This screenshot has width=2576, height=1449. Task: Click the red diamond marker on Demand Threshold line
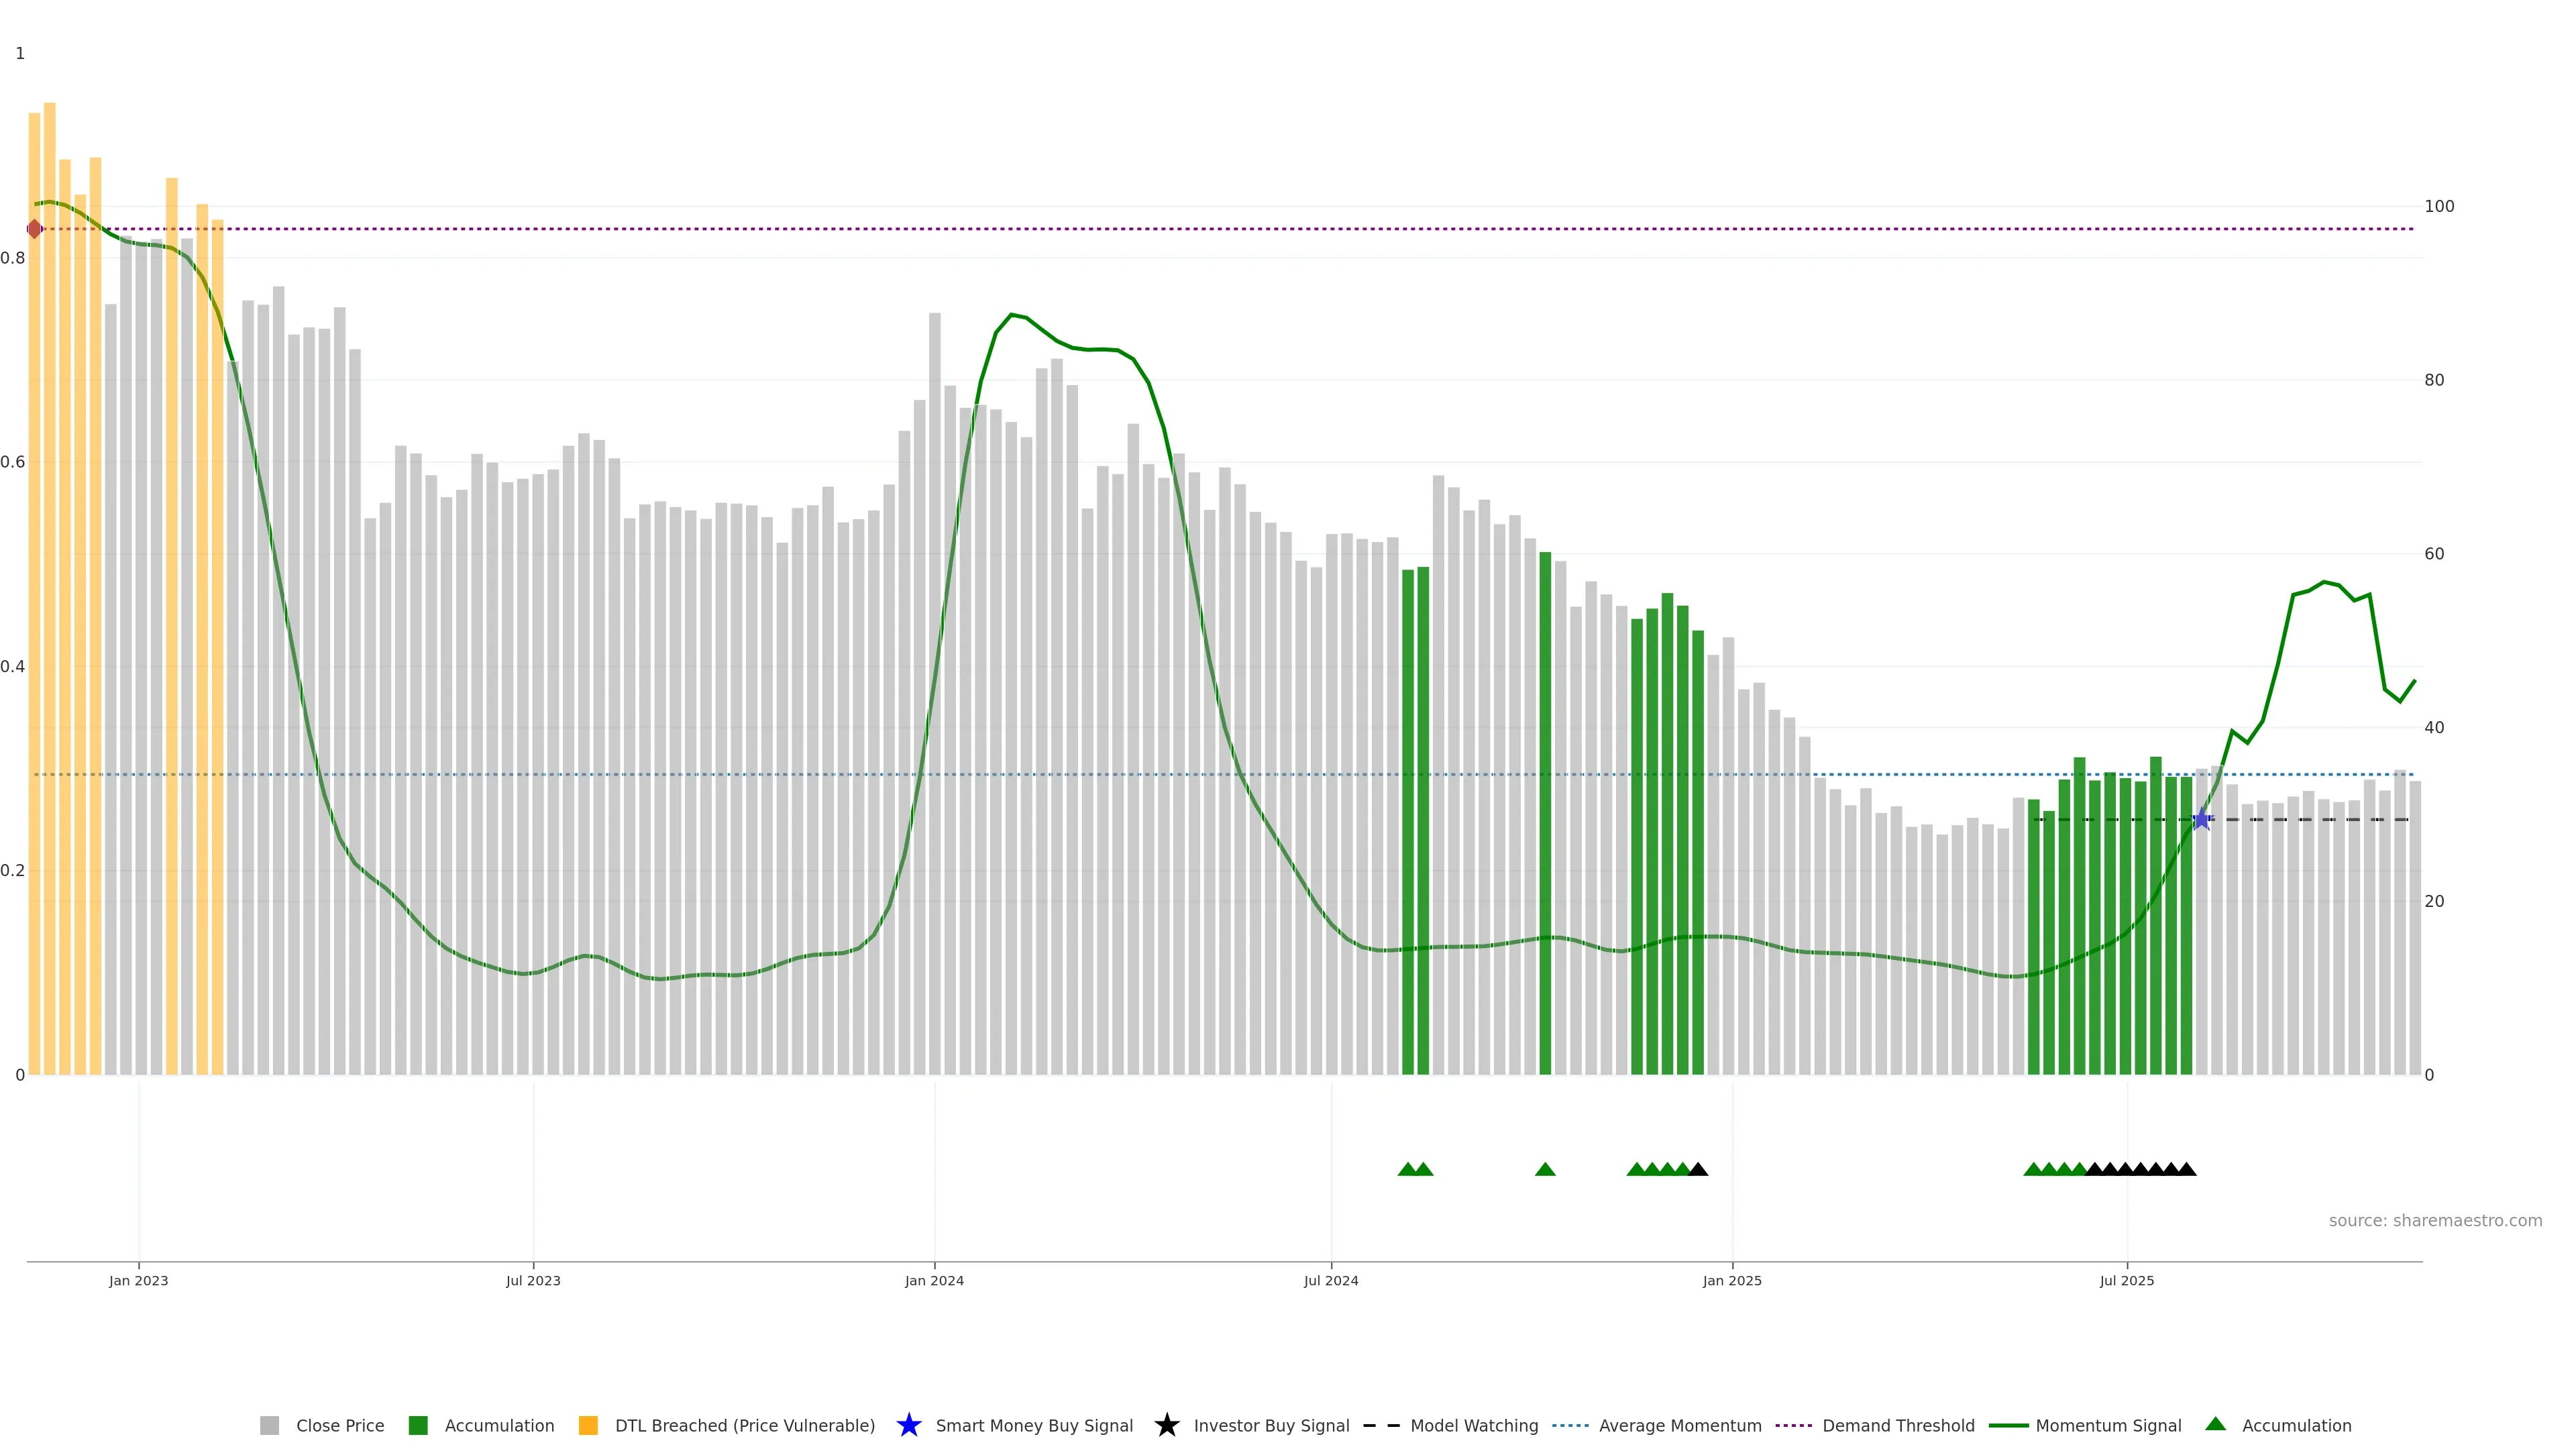coord(34,229)
